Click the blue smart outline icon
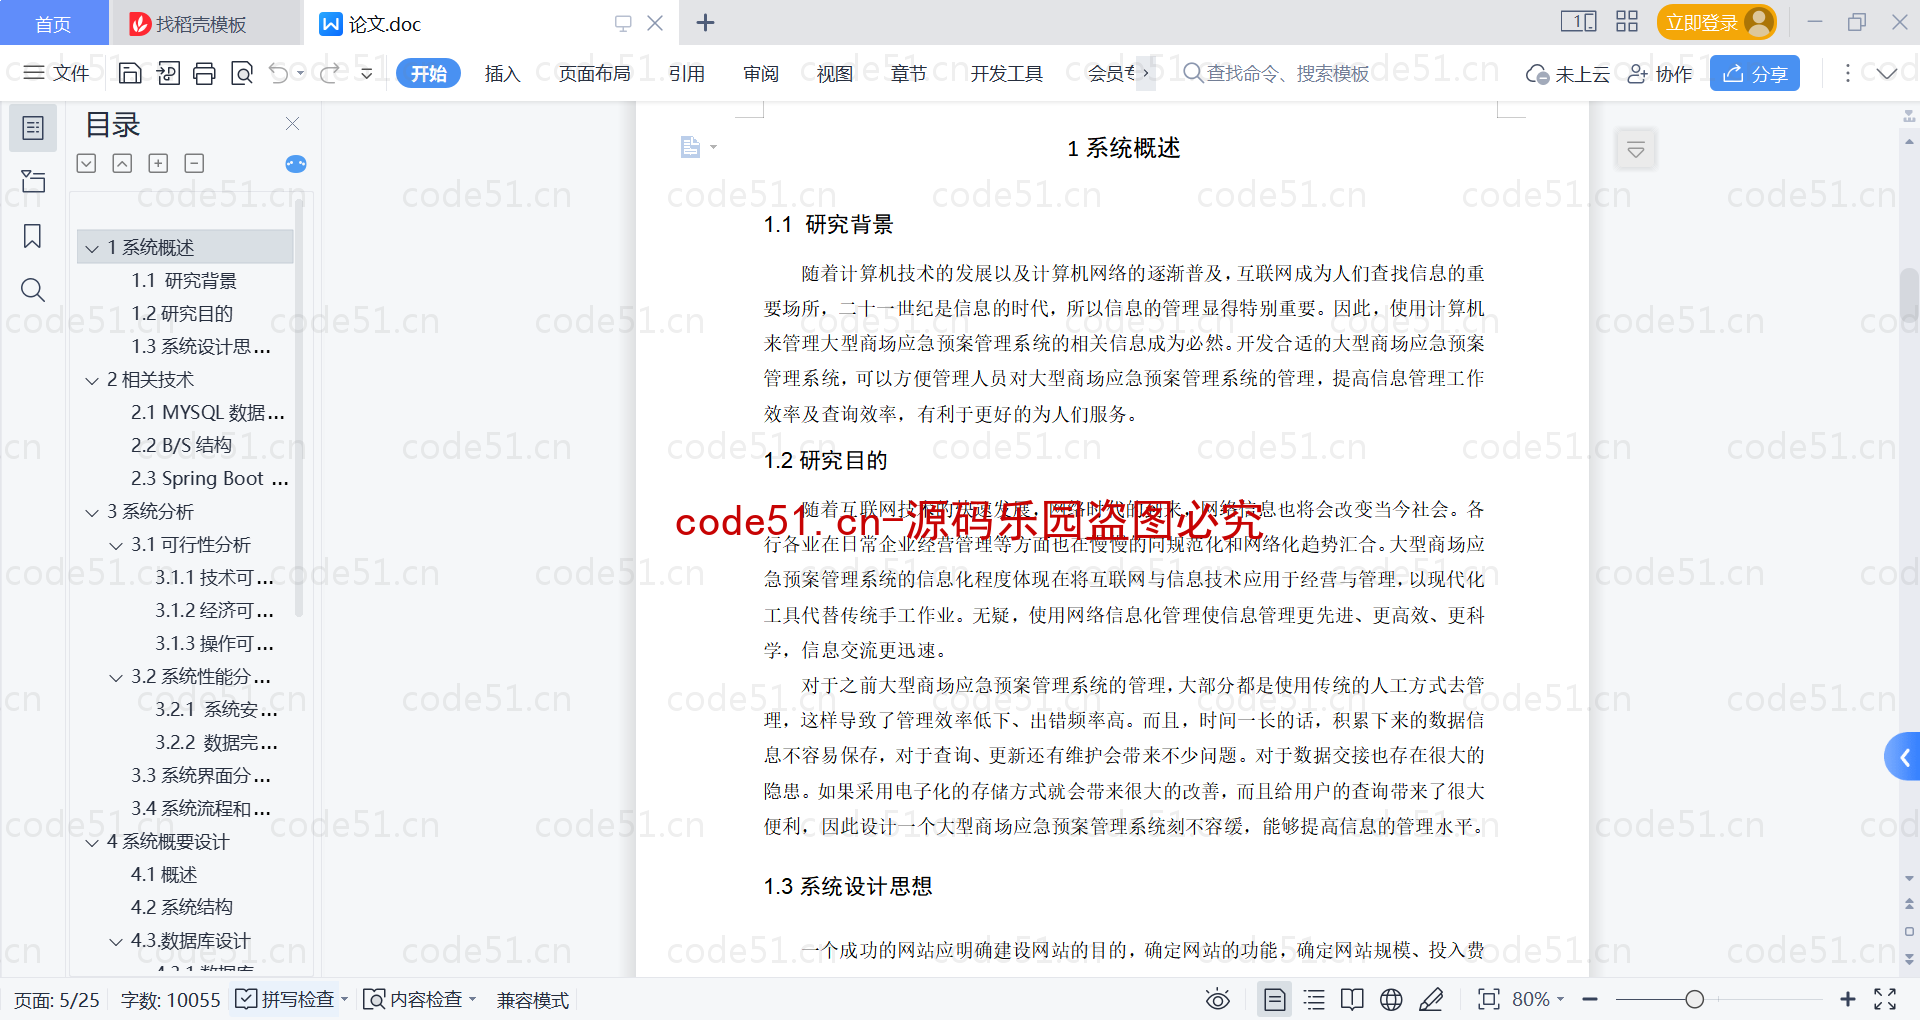1920x1020 pixels. pyautogui.click(x=296, y=164)
